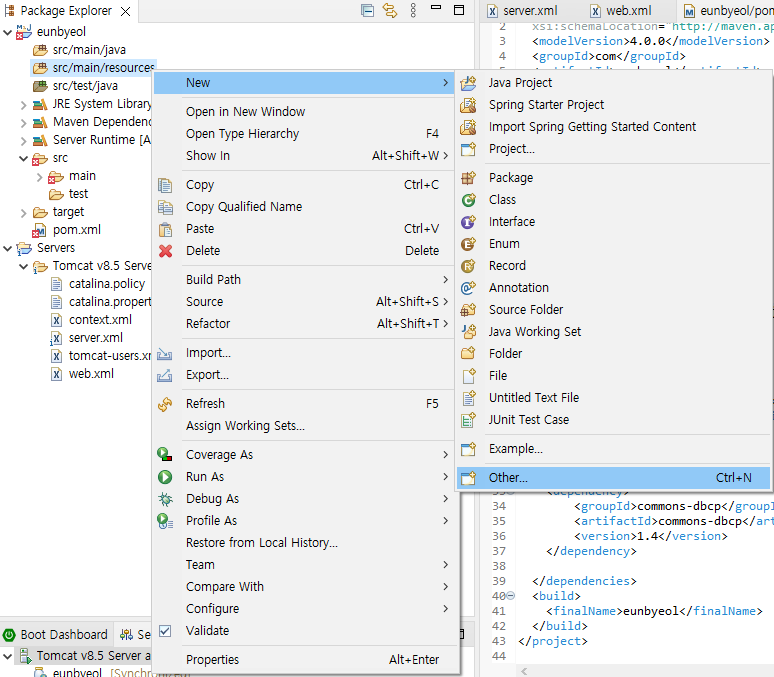The height and width of the screenshot is (677, 774).
Task: Select Assign Working Sets...
Action: click(304, 426)
